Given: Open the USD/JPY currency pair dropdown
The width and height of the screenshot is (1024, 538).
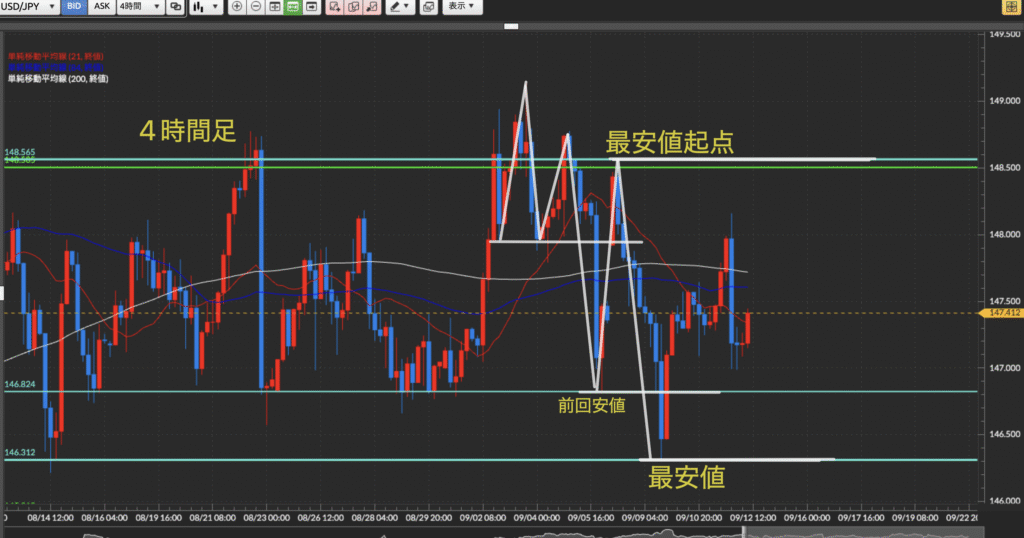Looking at the screenshot, I should [x=29, y=7].
